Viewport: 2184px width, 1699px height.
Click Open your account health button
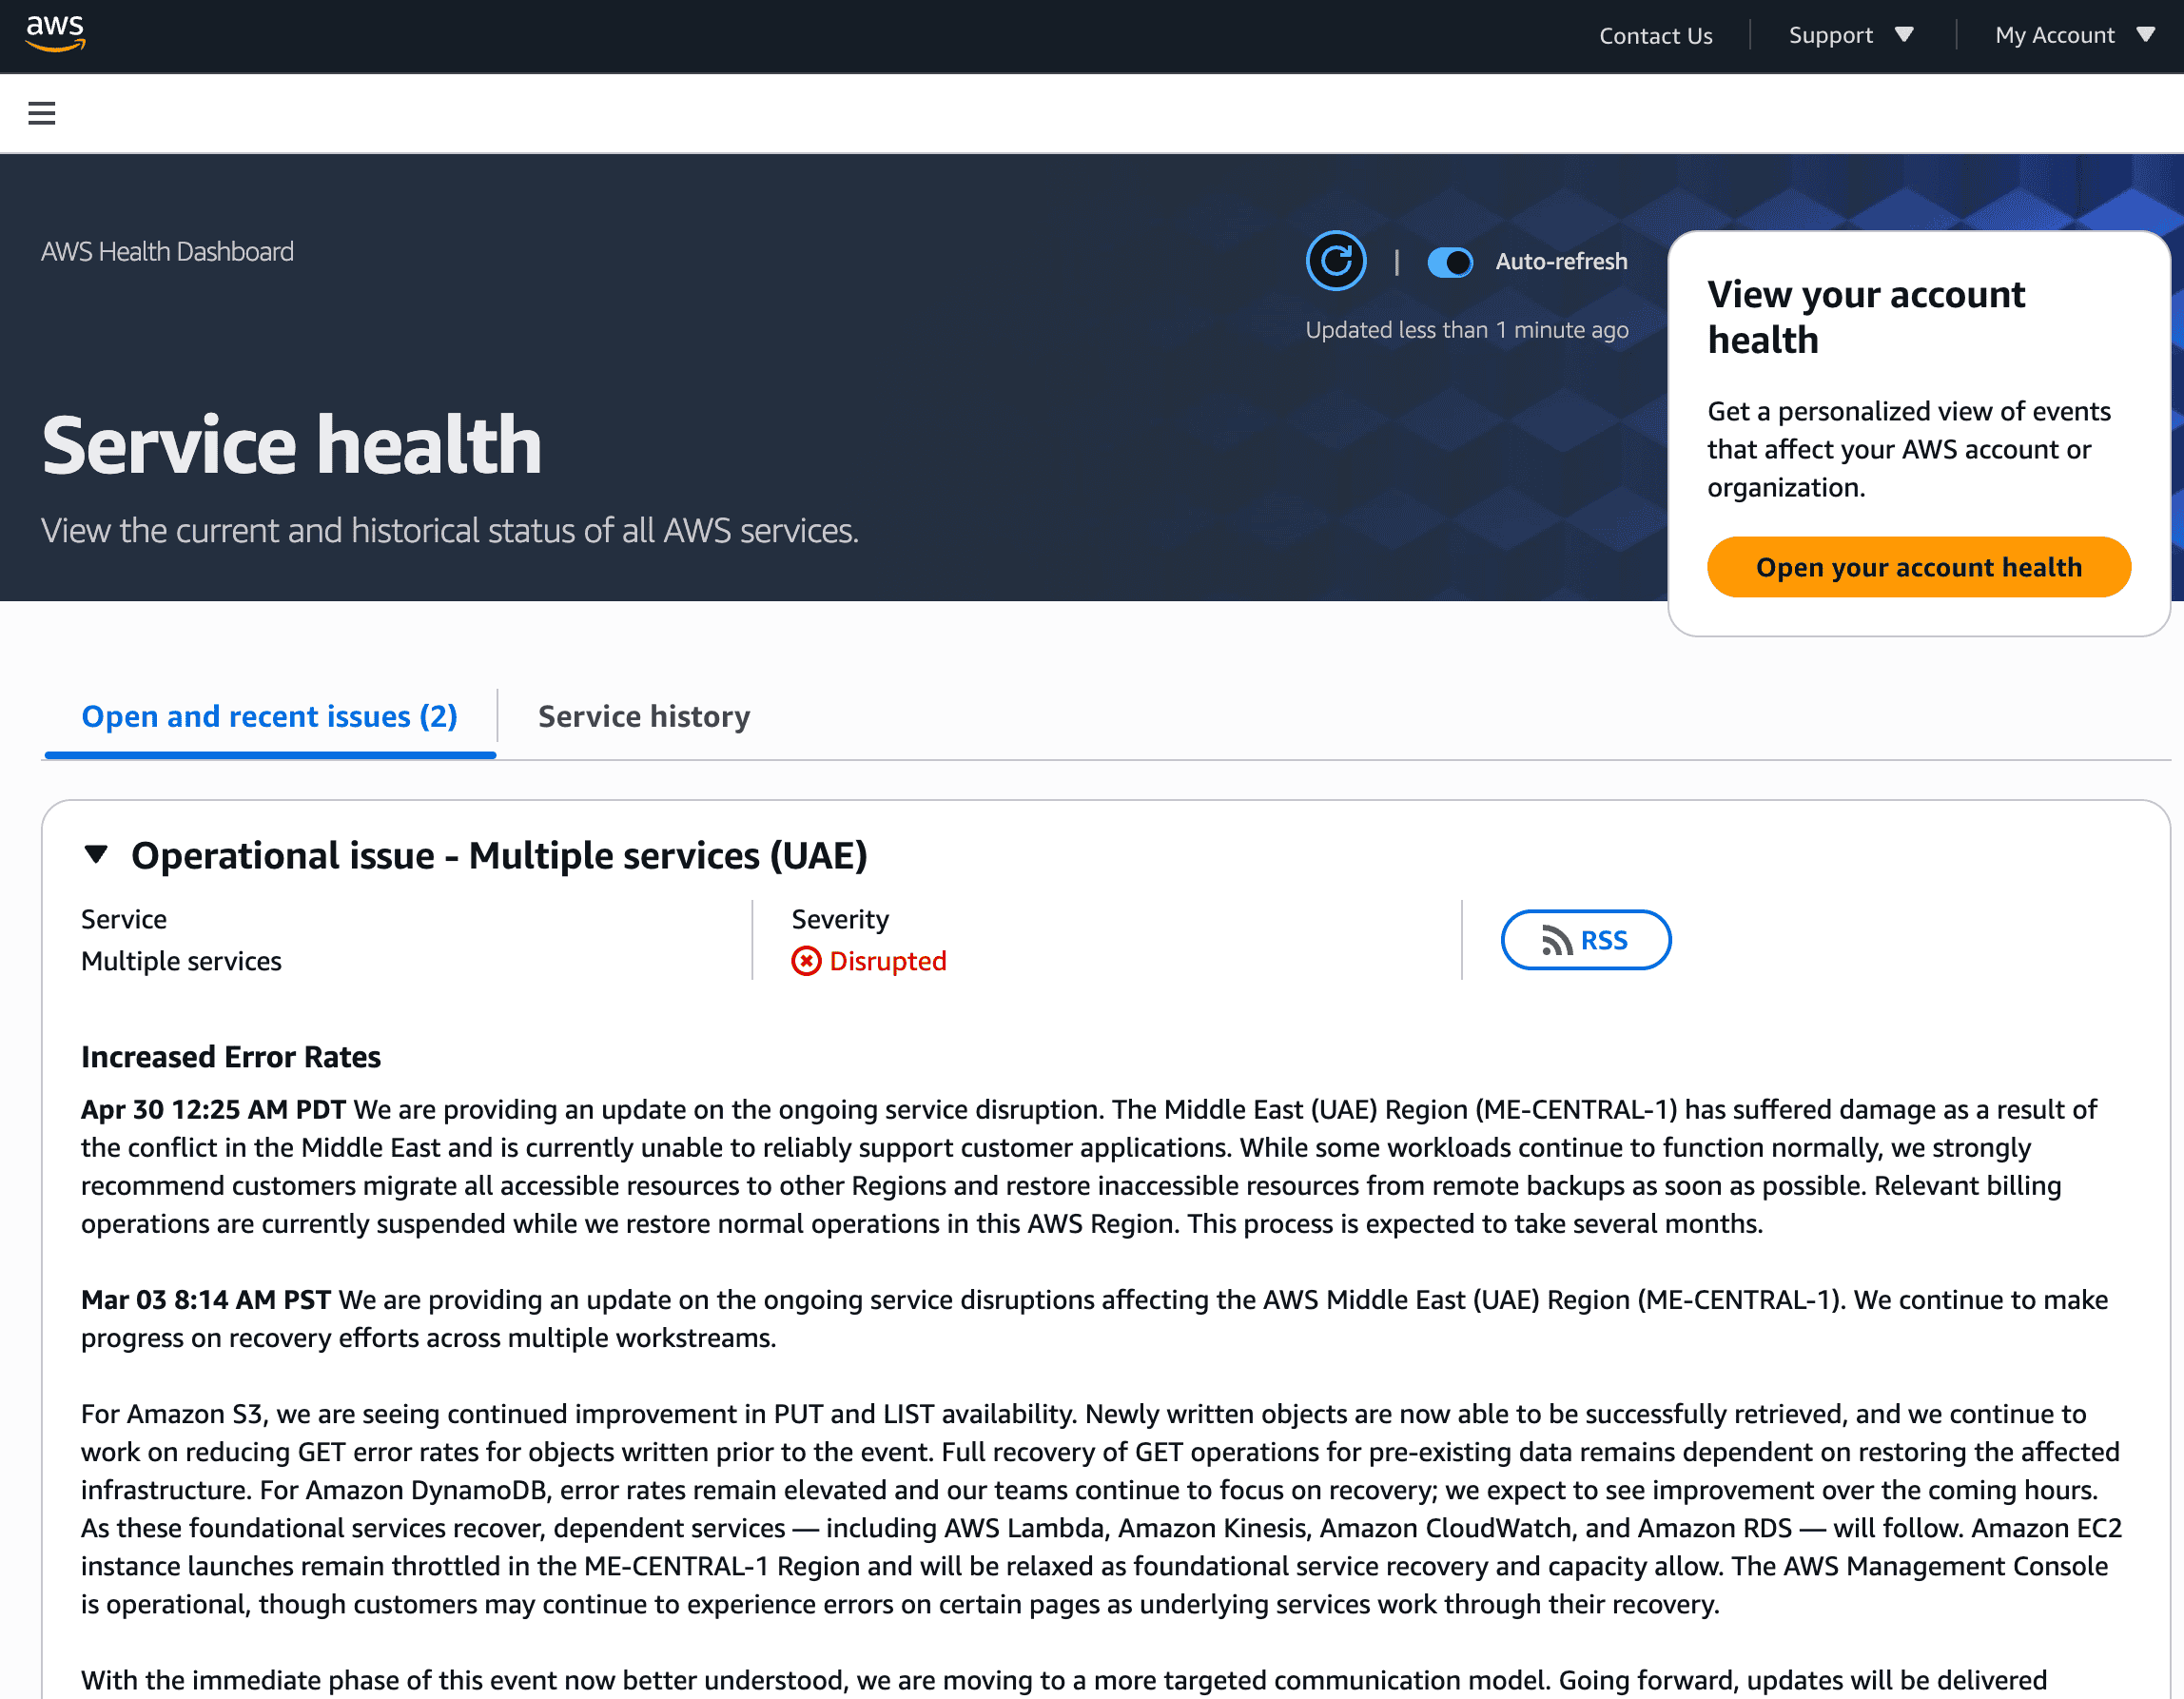tap(1919, 567)
